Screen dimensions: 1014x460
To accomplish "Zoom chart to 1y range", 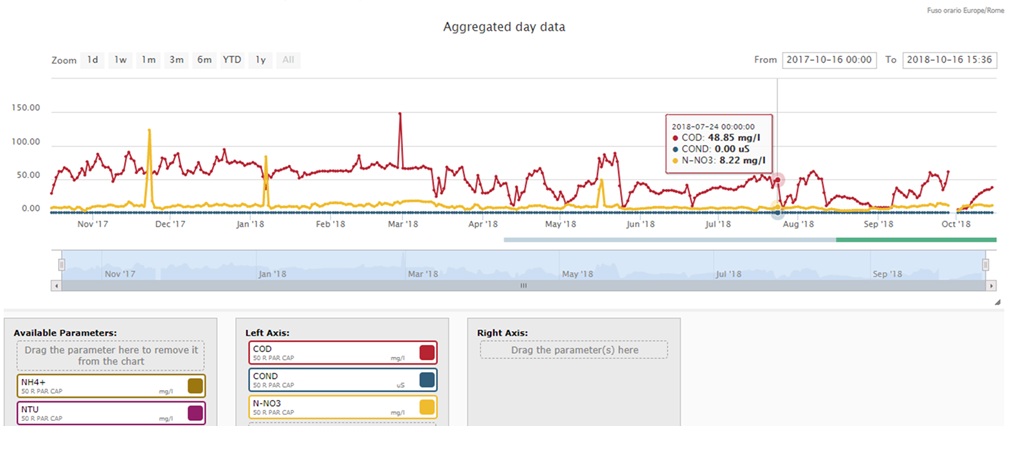I will pos(261,60).
